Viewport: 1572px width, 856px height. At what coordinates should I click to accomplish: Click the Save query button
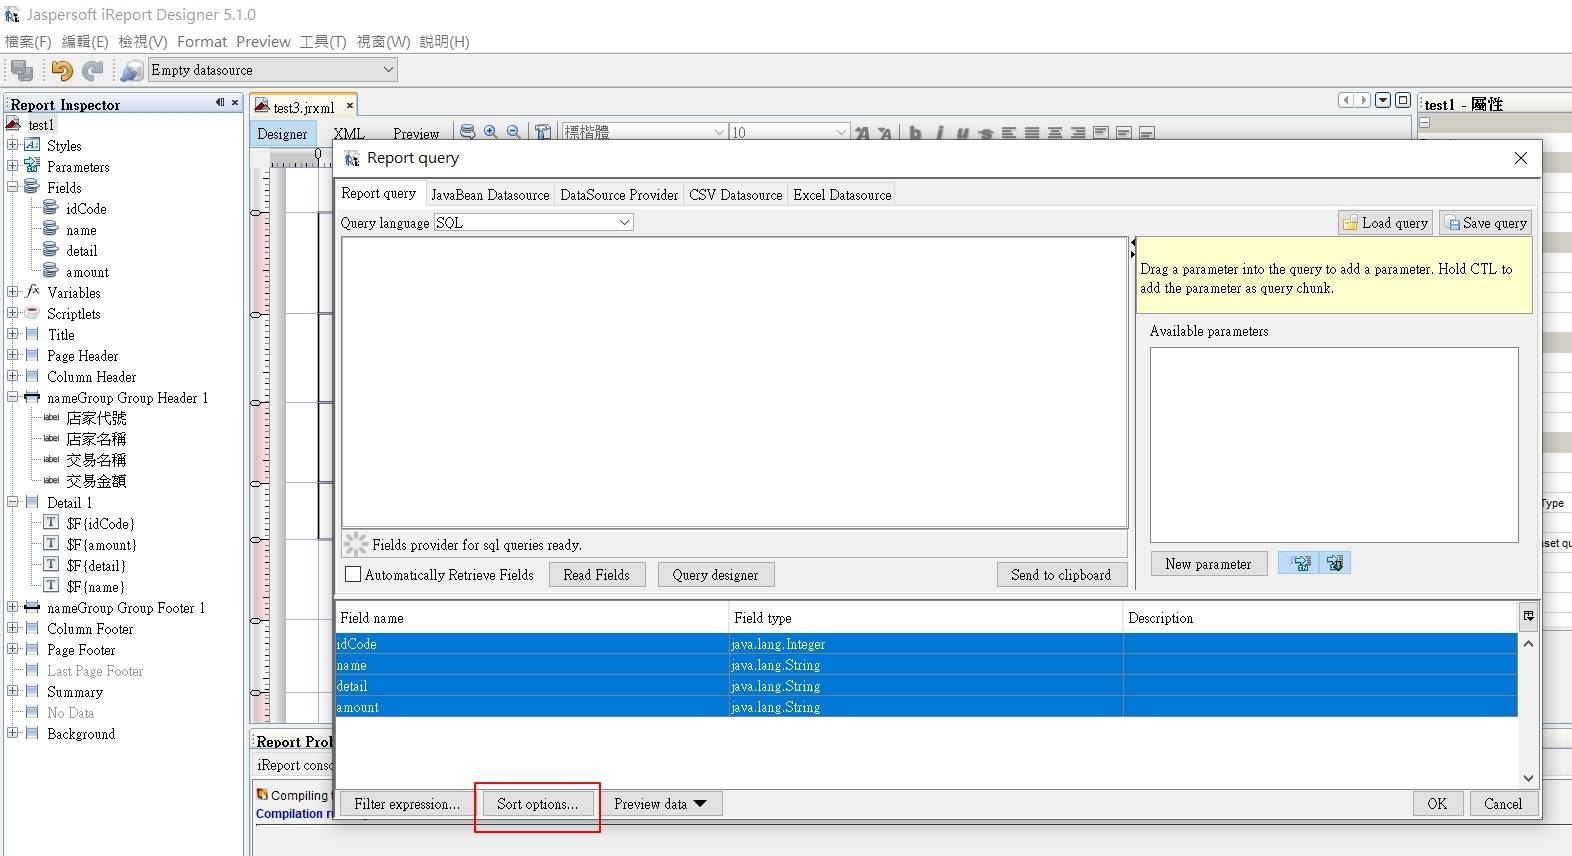pos(1486,223)
